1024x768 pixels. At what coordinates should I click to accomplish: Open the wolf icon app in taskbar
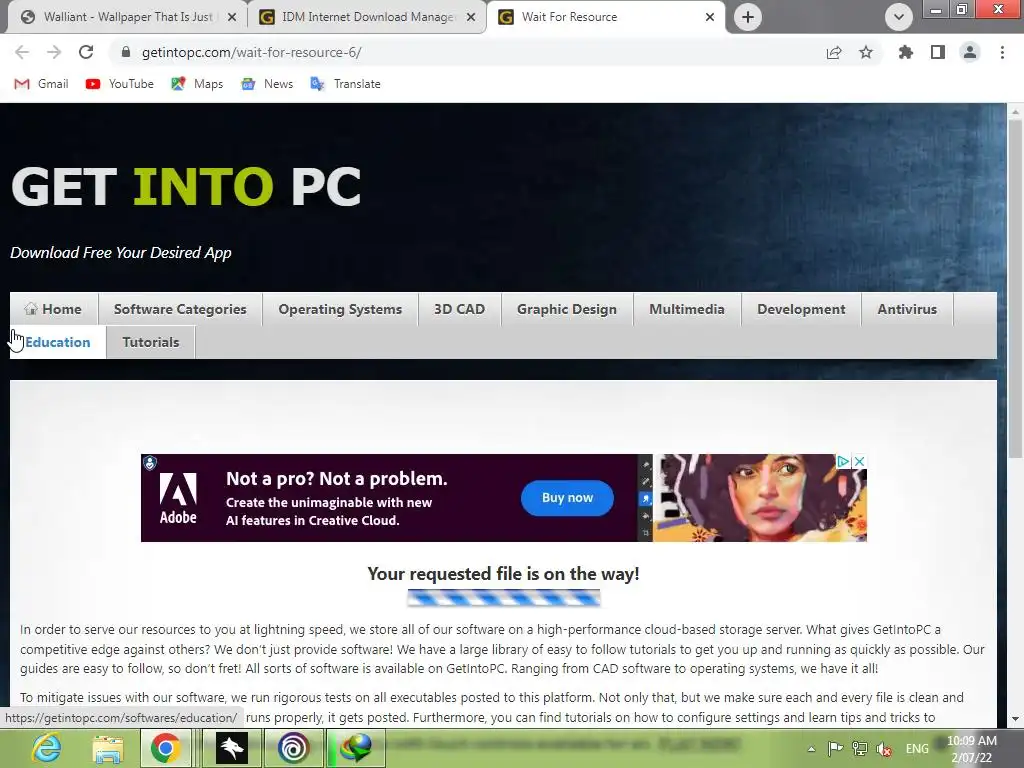coord(232,748)
